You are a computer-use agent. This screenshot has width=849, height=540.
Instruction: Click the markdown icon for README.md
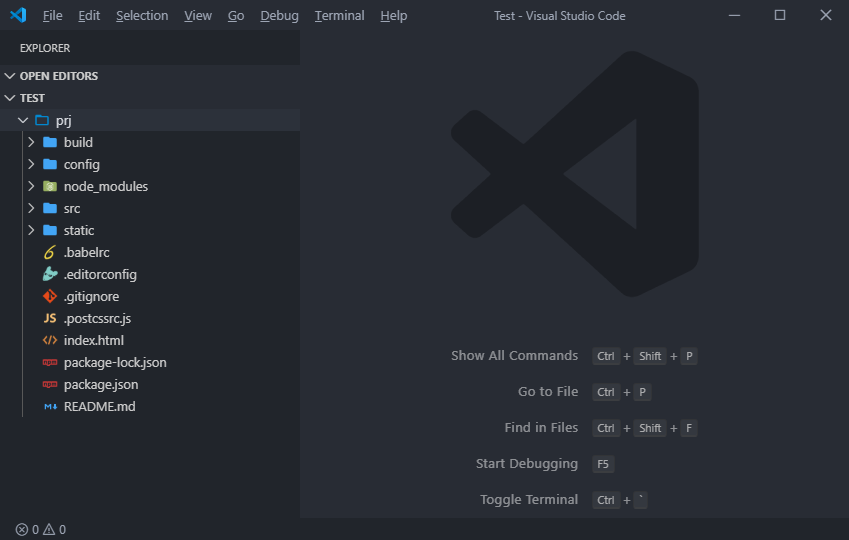click(x=50, y=407)
